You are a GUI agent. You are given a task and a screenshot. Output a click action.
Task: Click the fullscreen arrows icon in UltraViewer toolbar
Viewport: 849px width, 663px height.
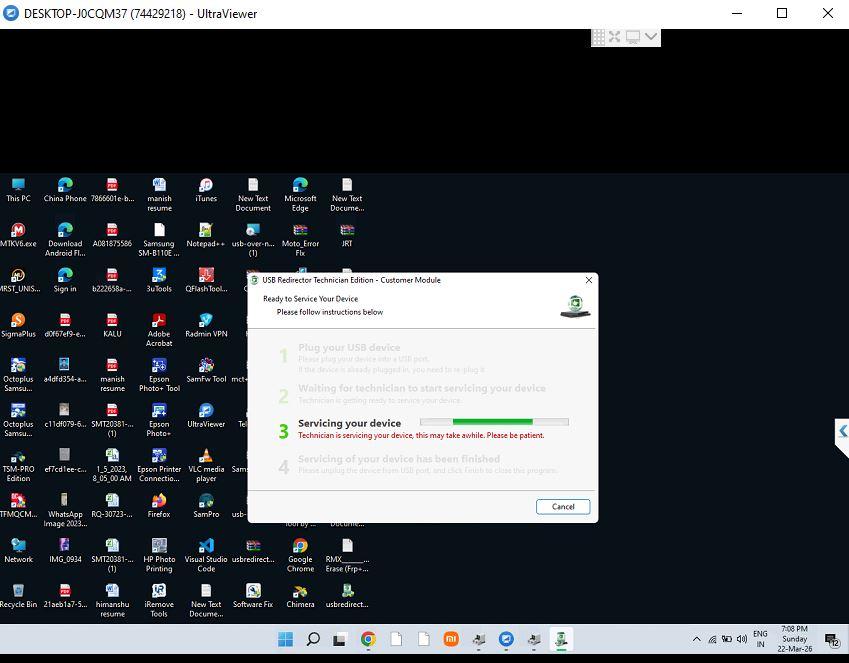615,37
